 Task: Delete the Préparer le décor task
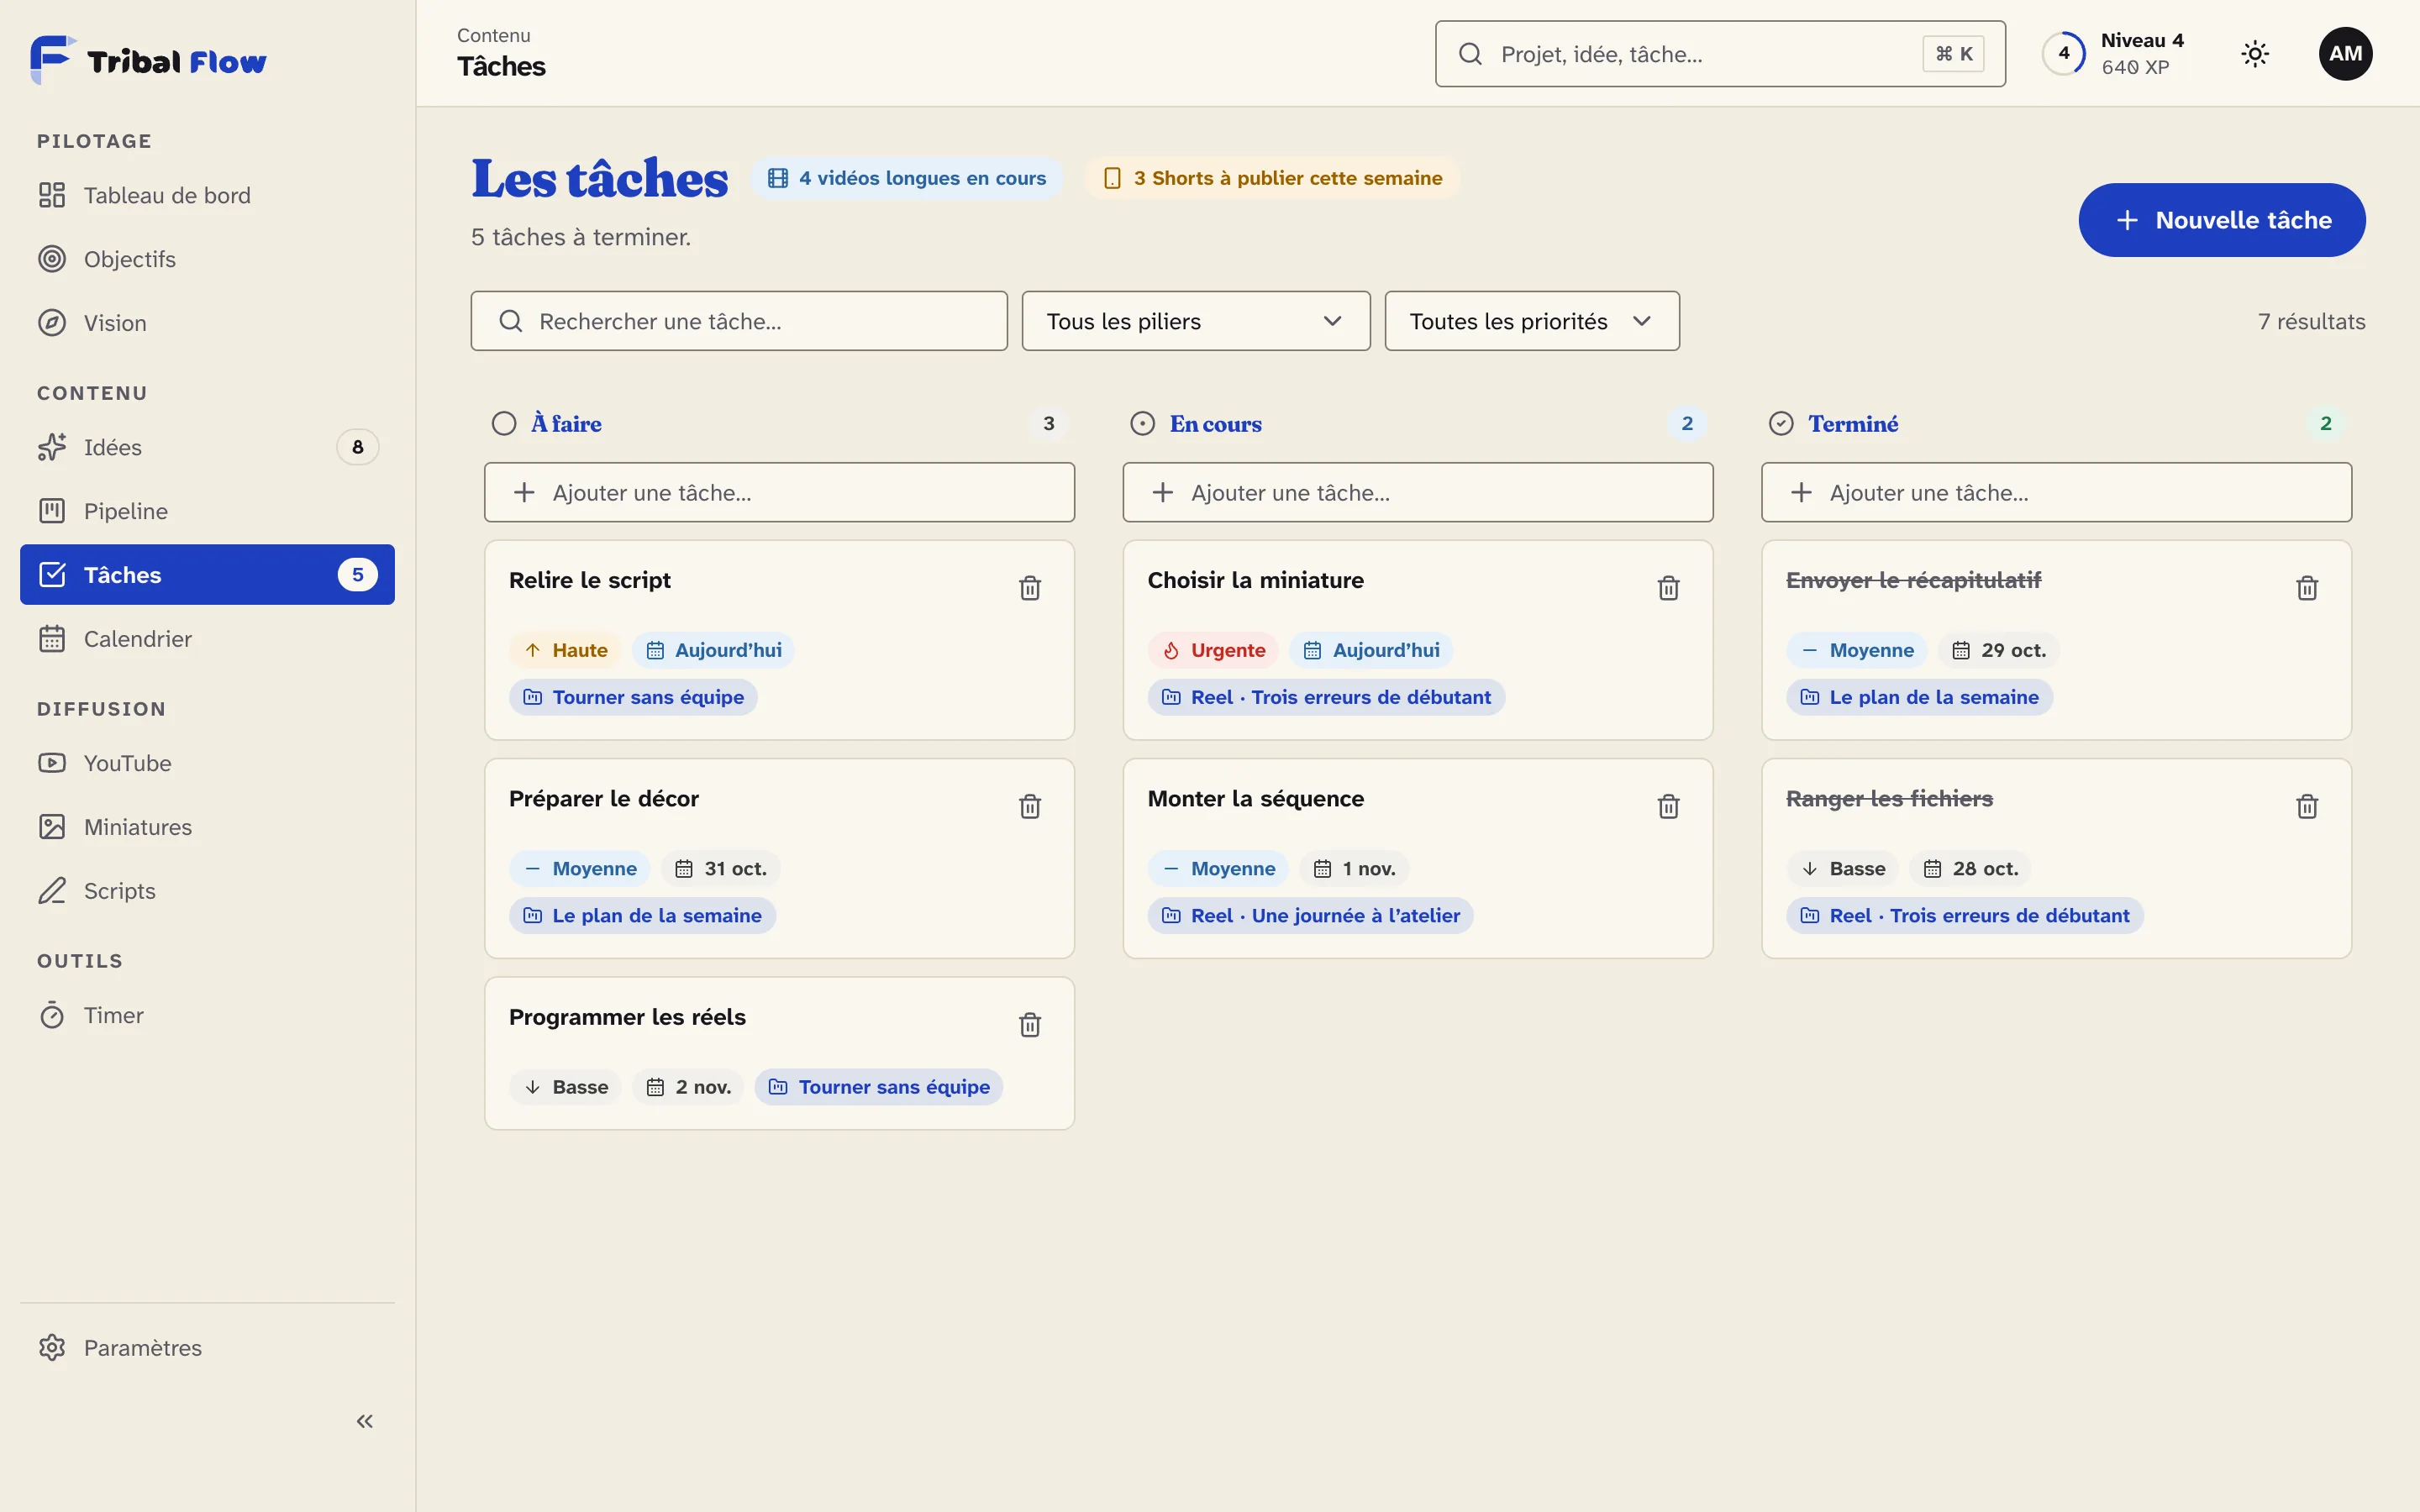tap(1029, 806)
